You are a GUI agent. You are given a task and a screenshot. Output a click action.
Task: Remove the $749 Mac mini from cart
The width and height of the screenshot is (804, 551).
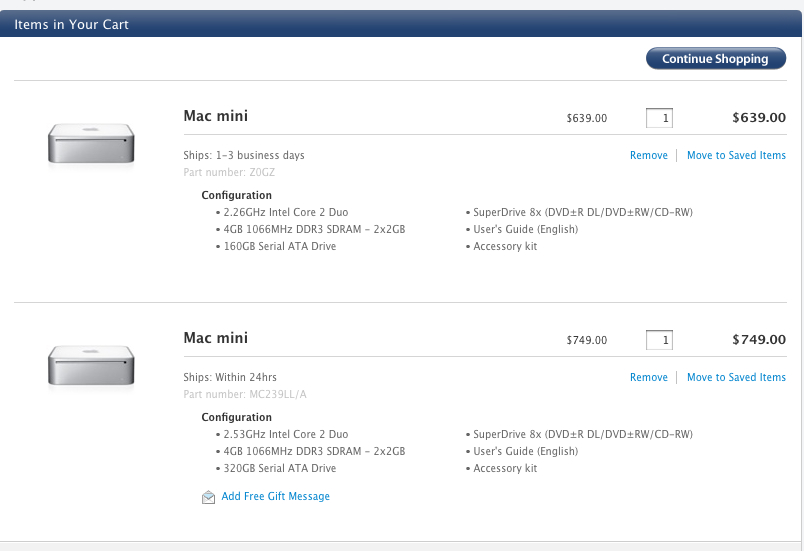[x=649, y=377]
